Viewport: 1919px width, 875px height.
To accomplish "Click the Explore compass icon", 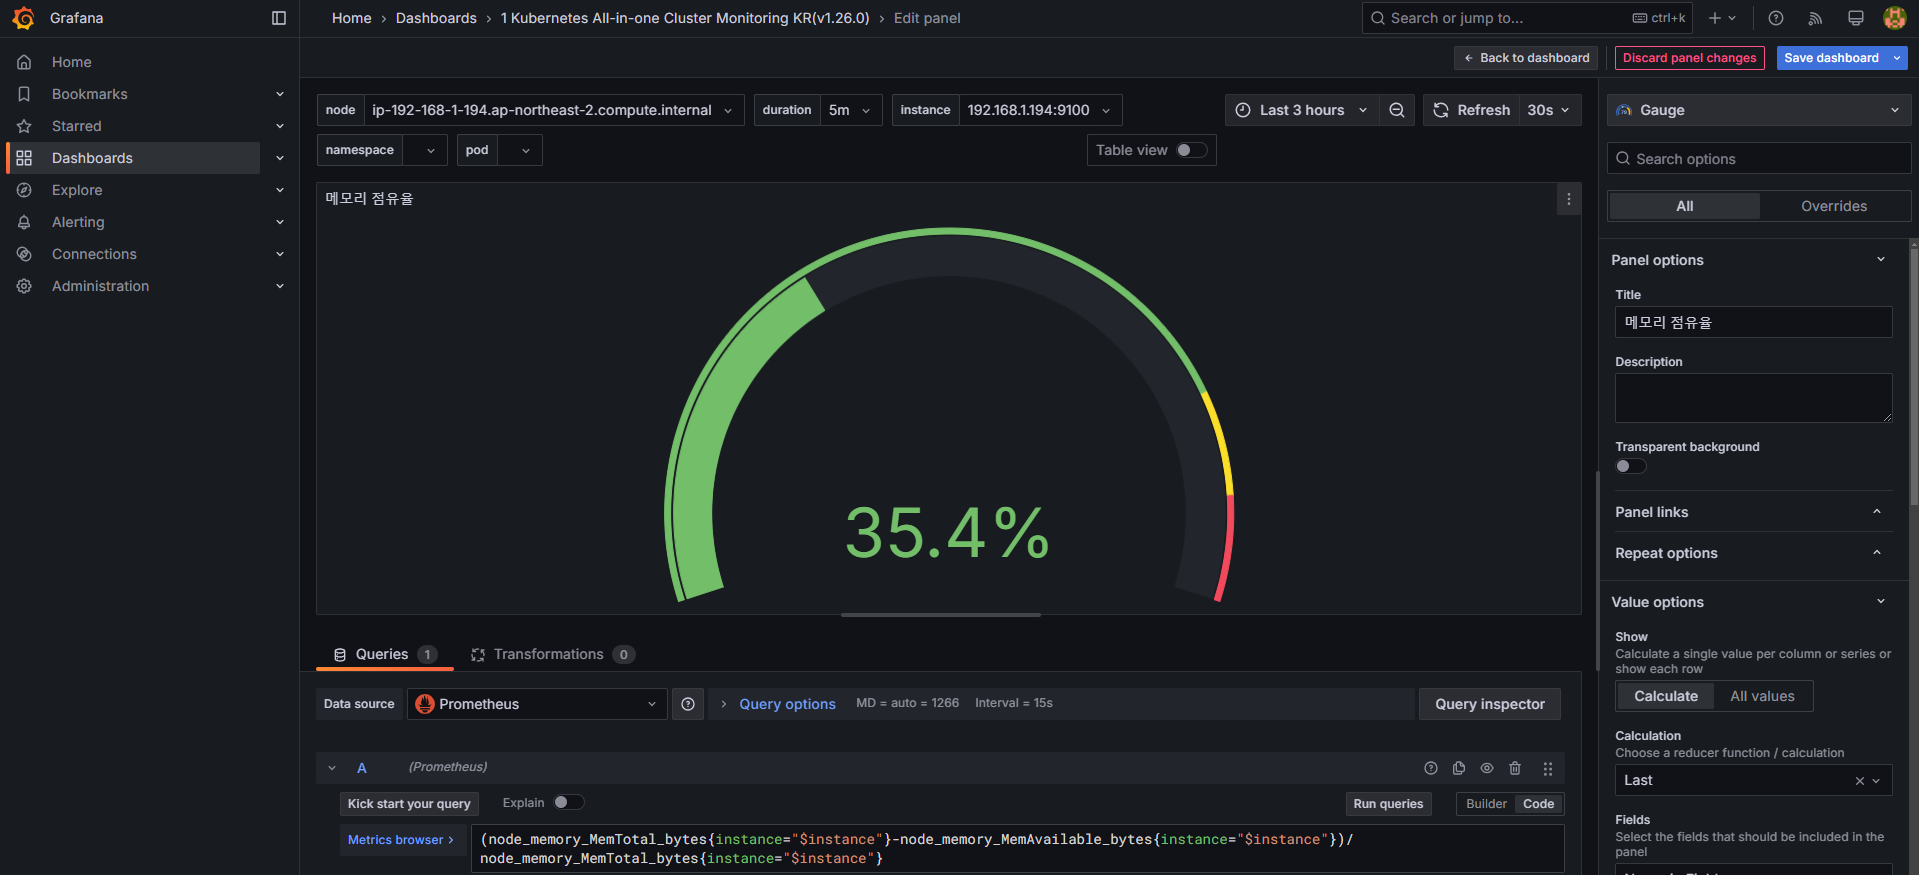I will pos(24,190).
